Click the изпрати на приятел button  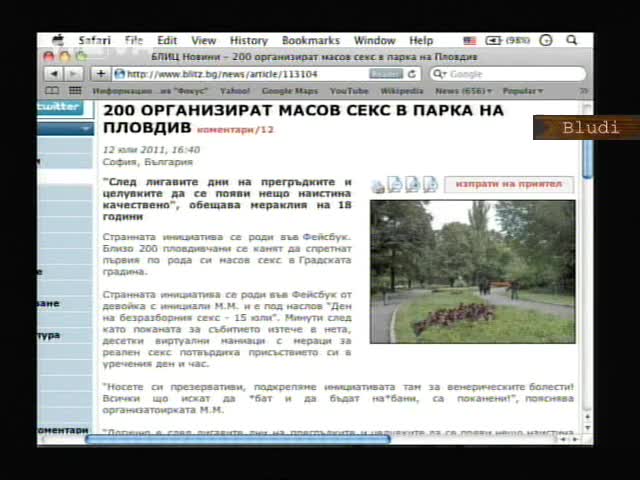[509, 184]
